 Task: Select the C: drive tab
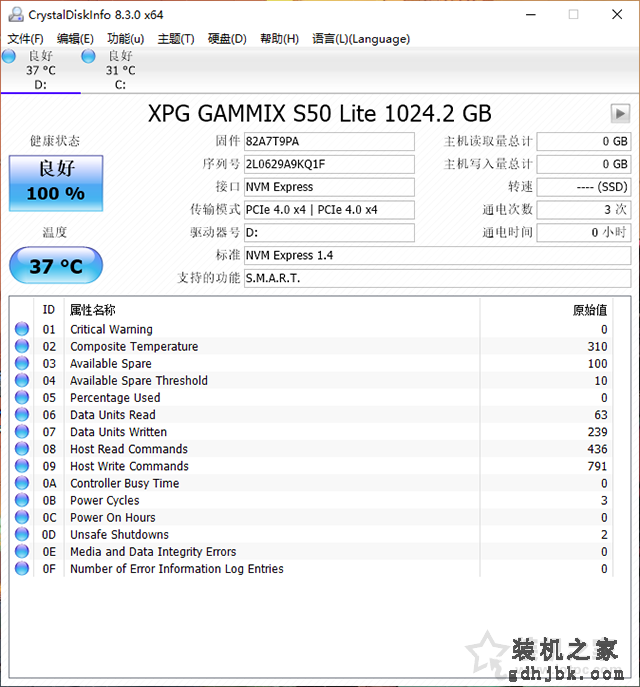(x=120, y=70)
